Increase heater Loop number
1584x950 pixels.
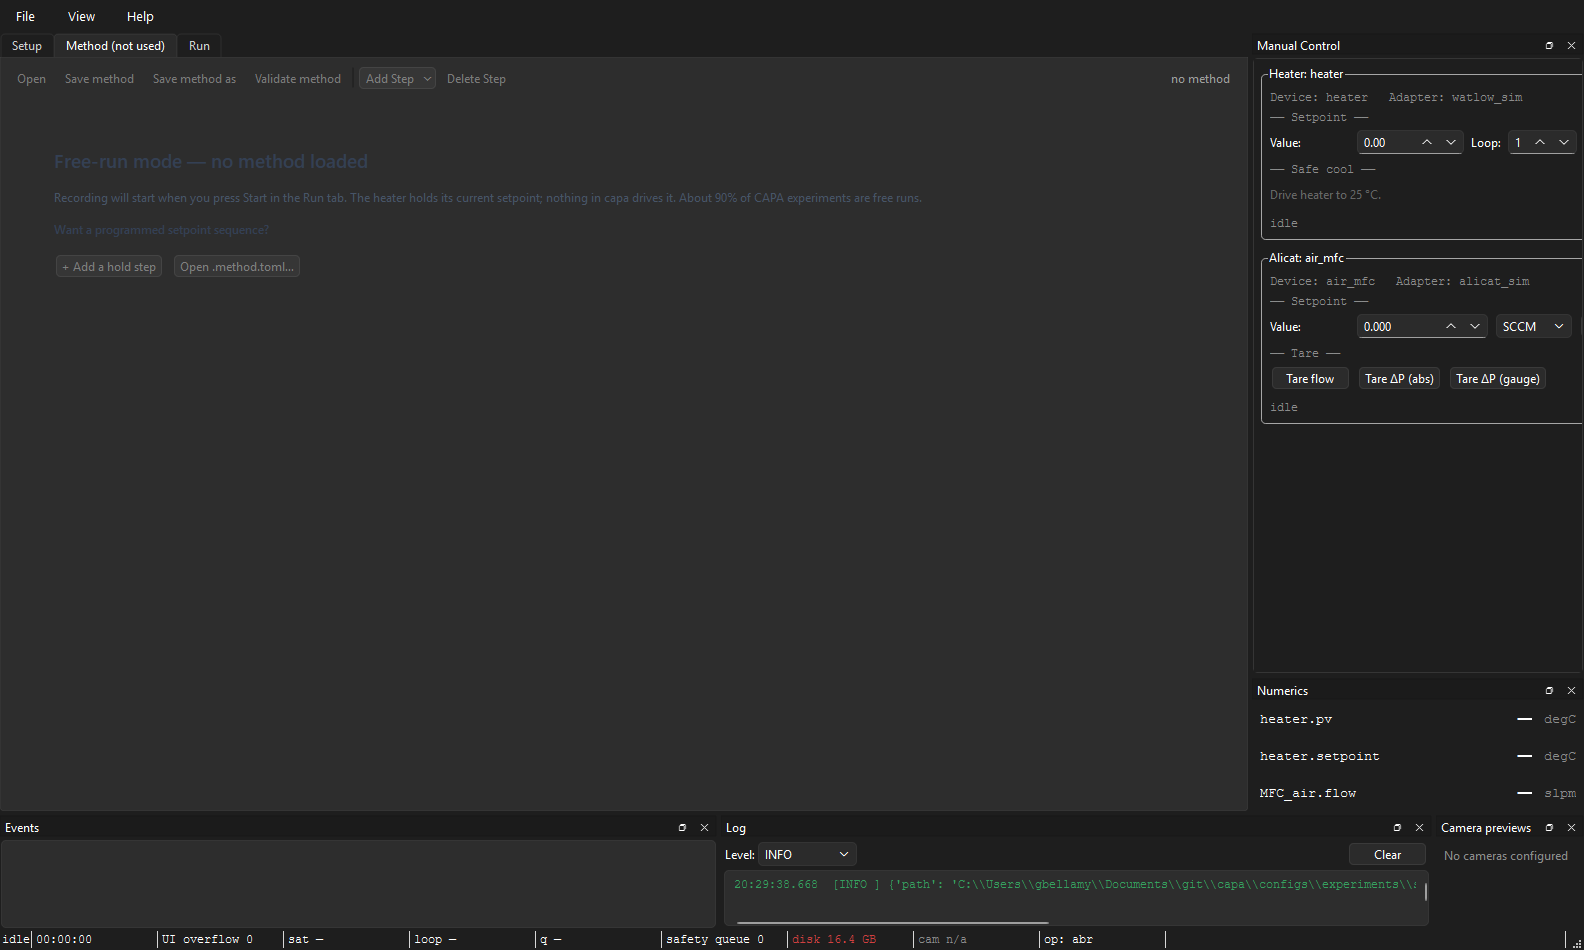pos(1540,143)
